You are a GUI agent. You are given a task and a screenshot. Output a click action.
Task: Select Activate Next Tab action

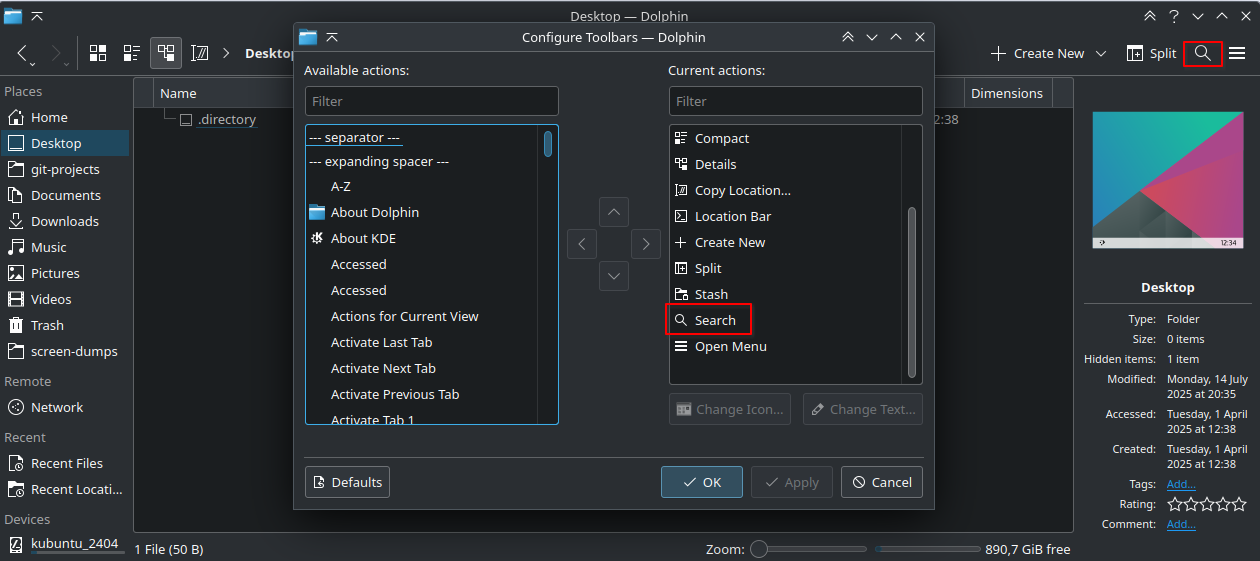point(422,368)
